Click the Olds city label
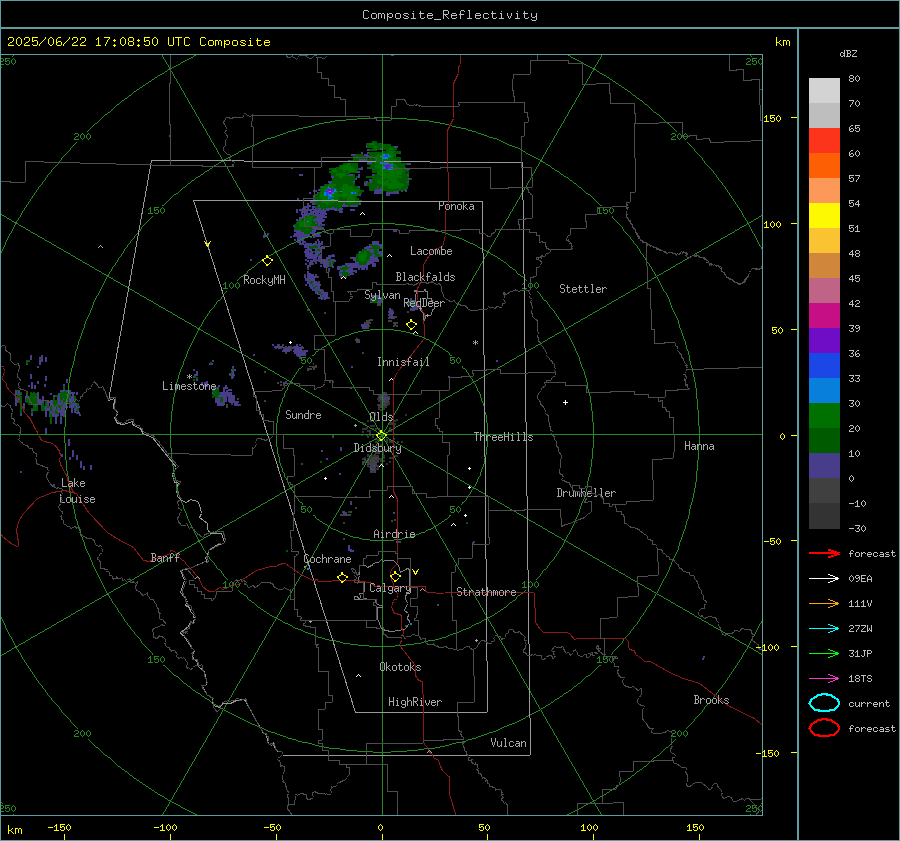Image resolution: width=900 pixels, height=841 pixels. pos(381,417)
